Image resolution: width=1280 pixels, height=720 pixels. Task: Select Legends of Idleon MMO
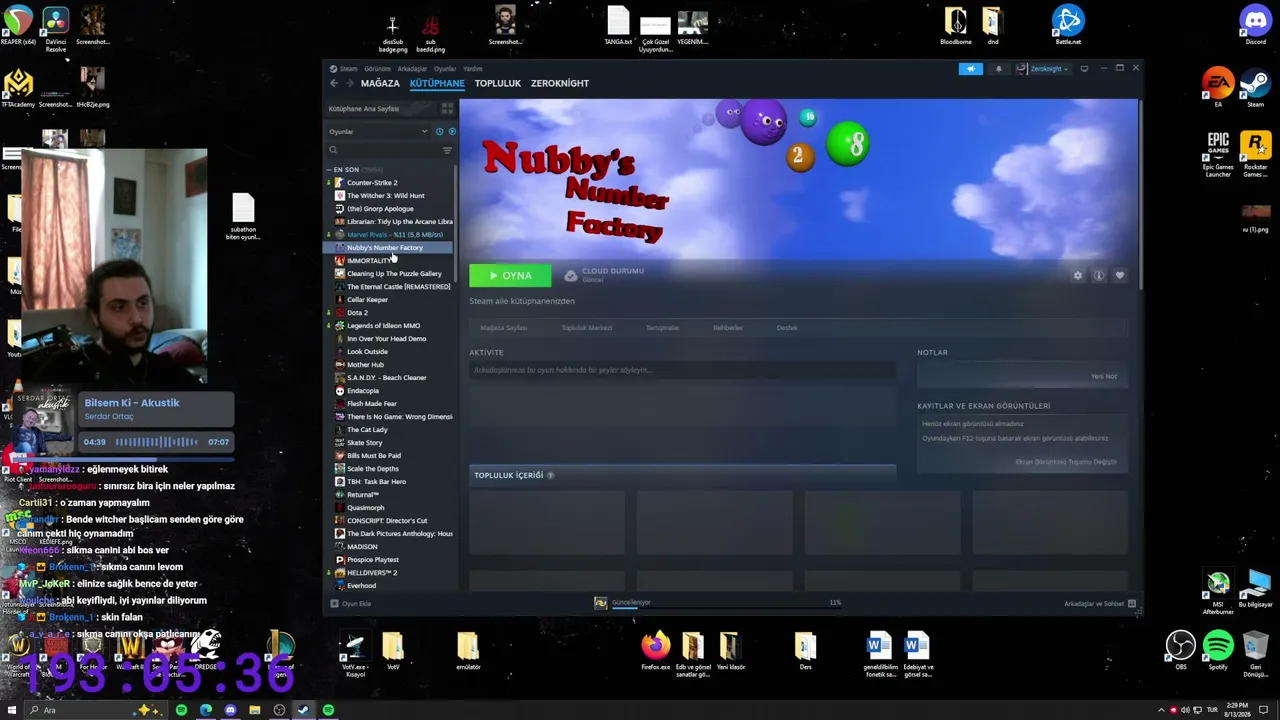[383, 326]
